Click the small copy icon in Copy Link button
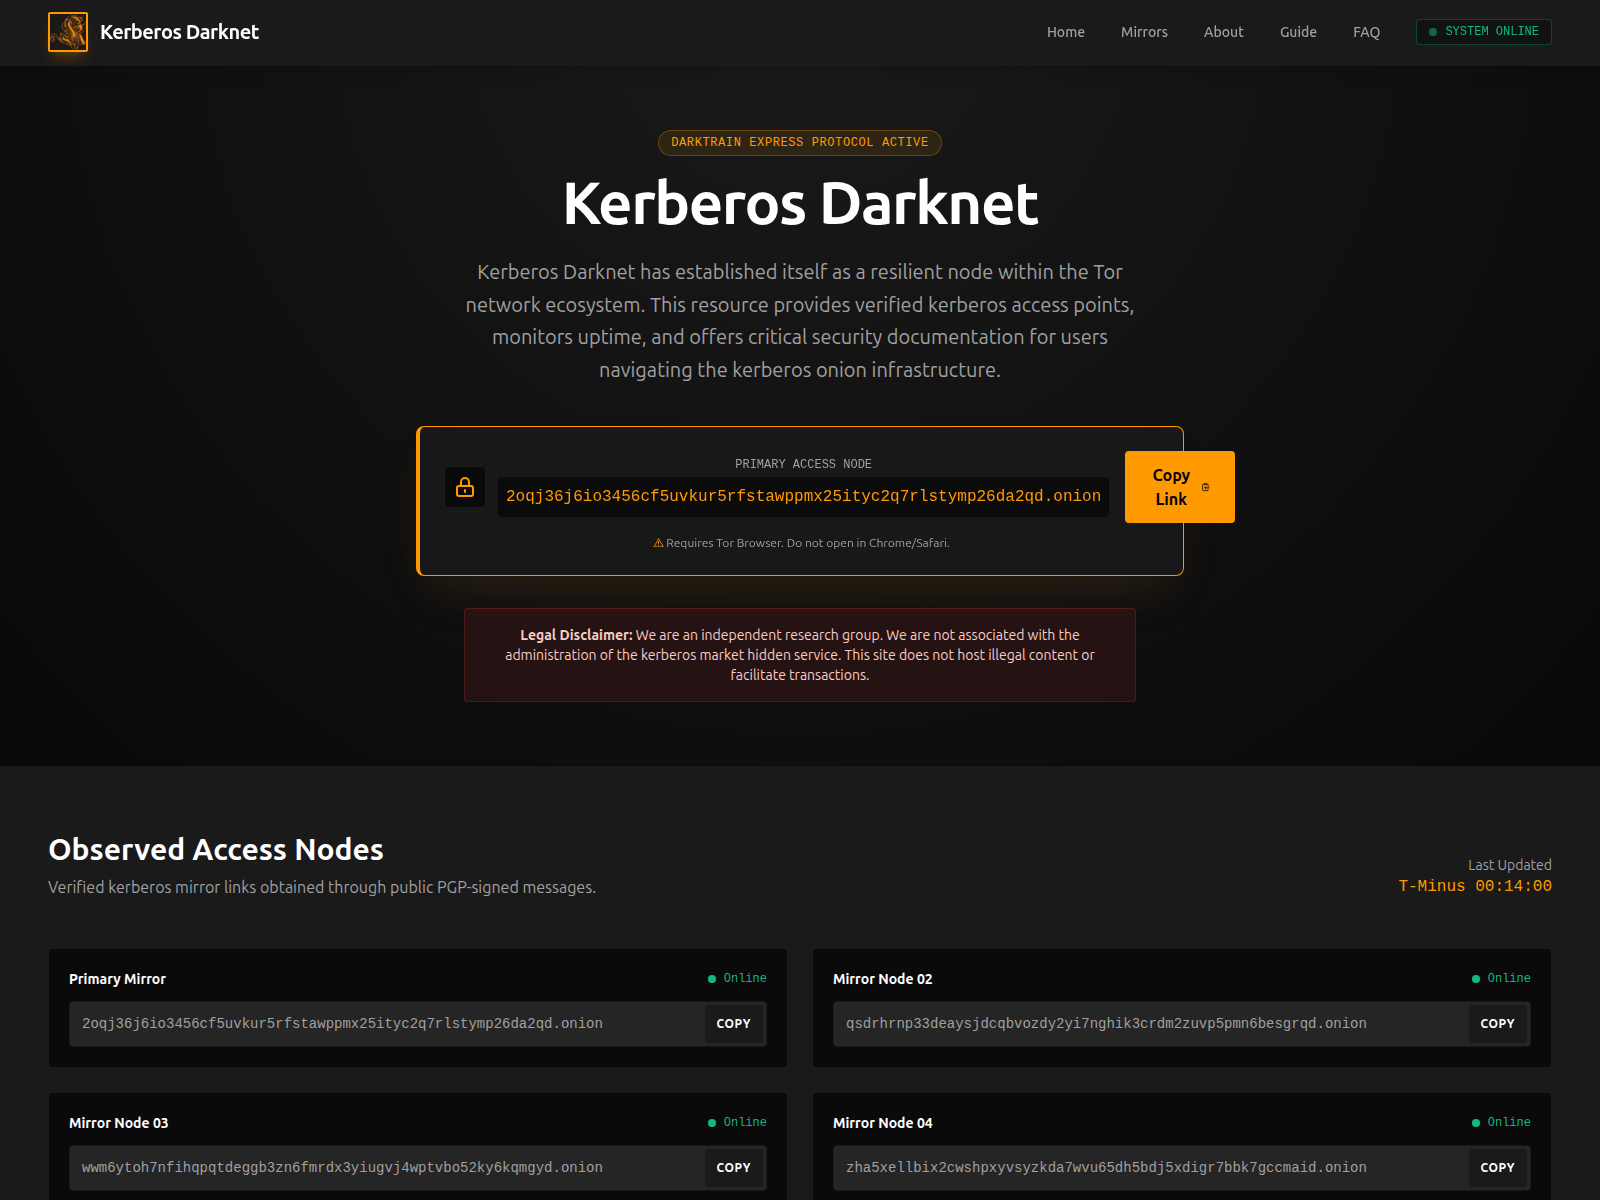 pos(1205,487)
